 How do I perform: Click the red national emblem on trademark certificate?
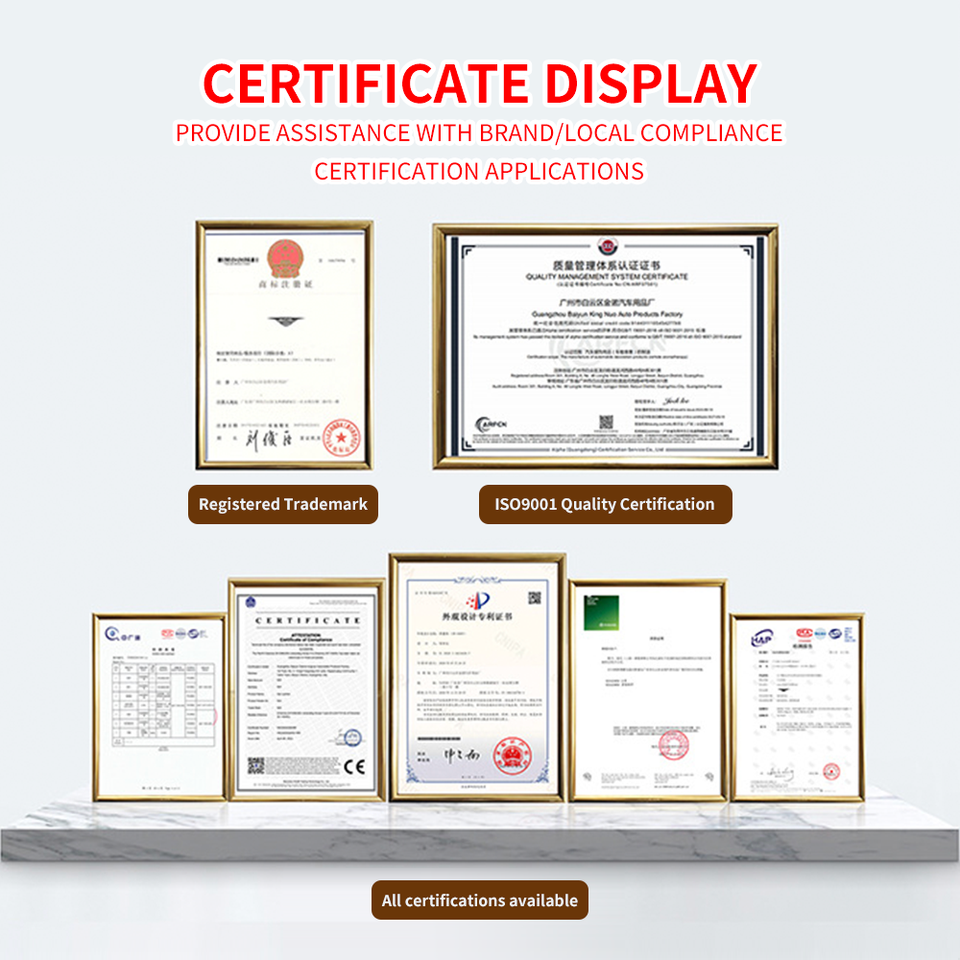pos(285,258)
